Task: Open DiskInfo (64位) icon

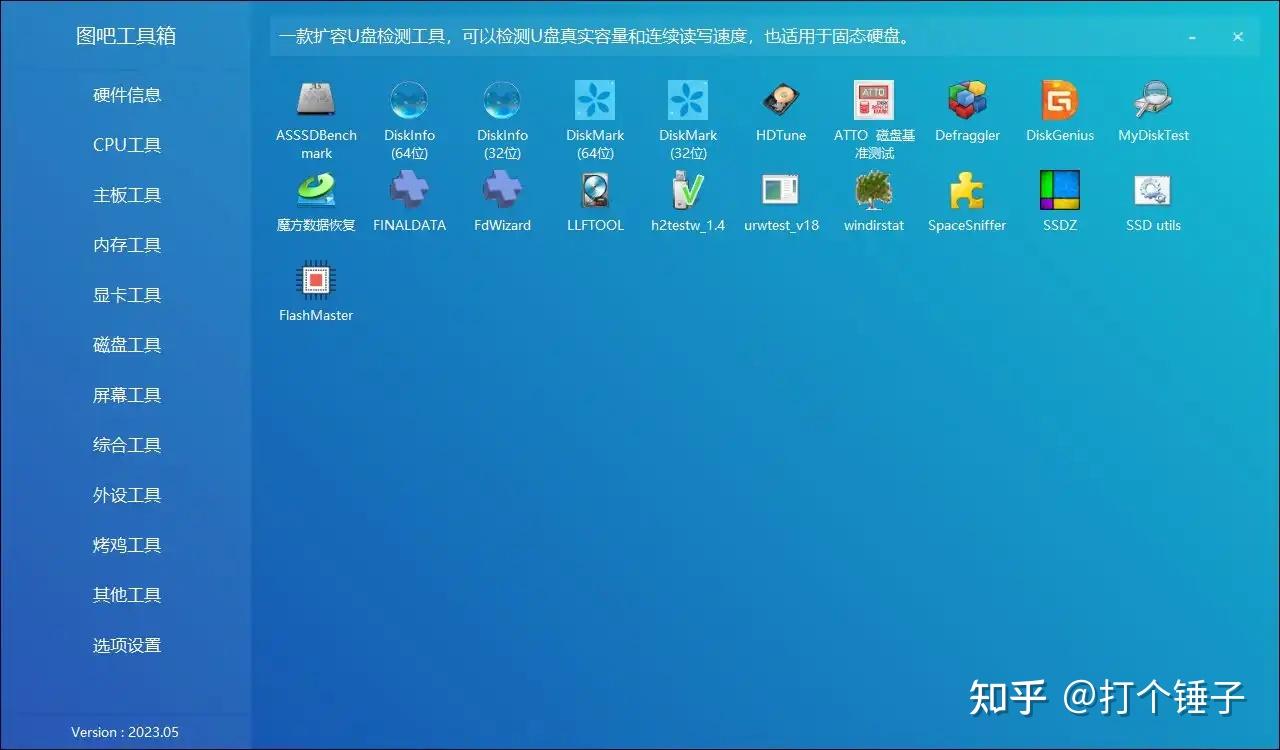Action: click(409, 100)
